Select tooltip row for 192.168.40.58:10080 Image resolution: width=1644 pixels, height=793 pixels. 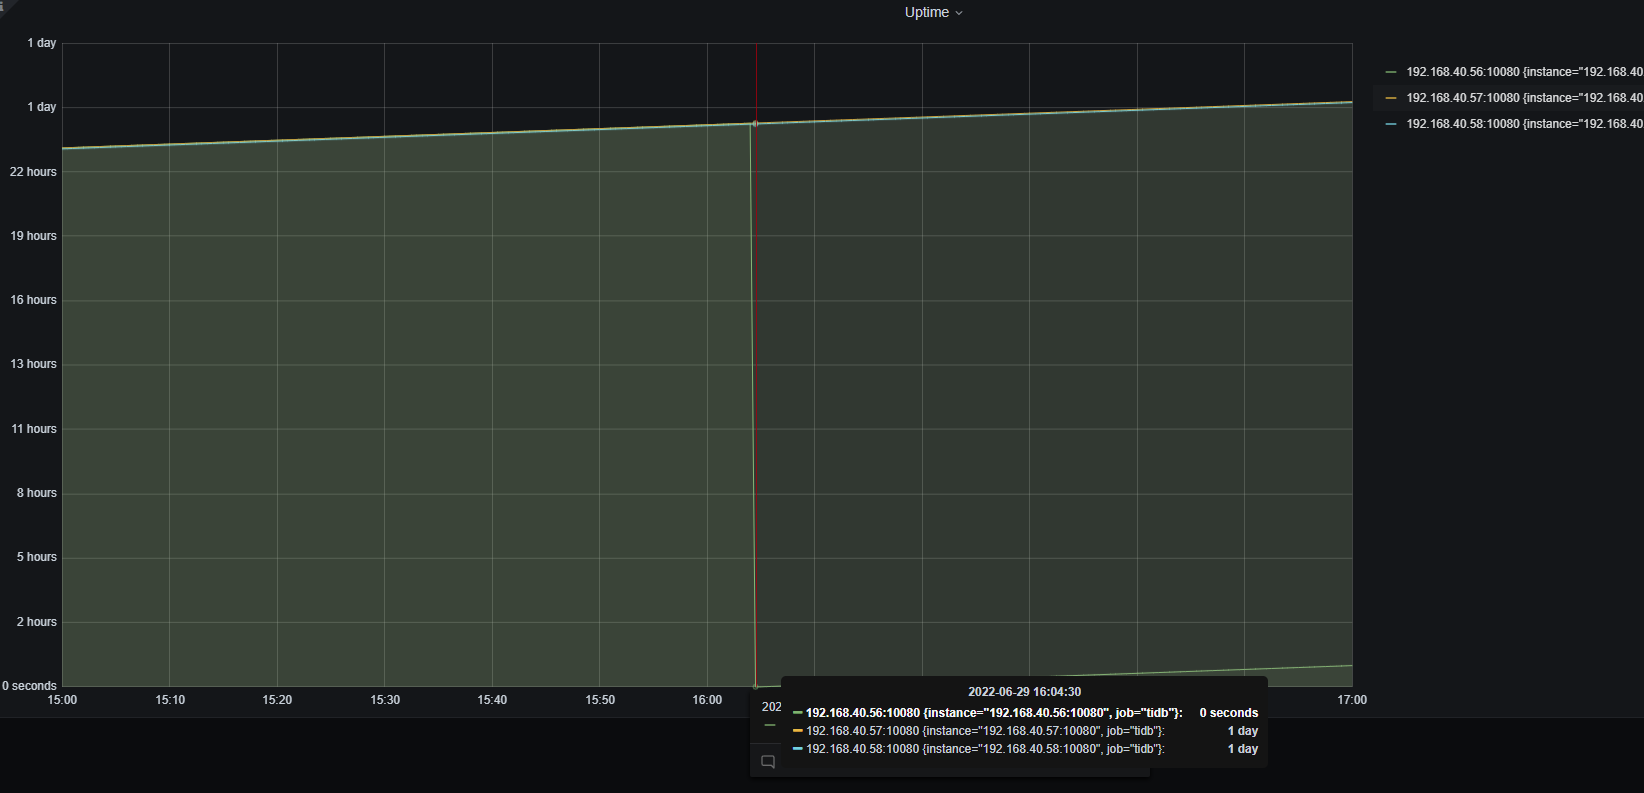[x=1024, y=749]
